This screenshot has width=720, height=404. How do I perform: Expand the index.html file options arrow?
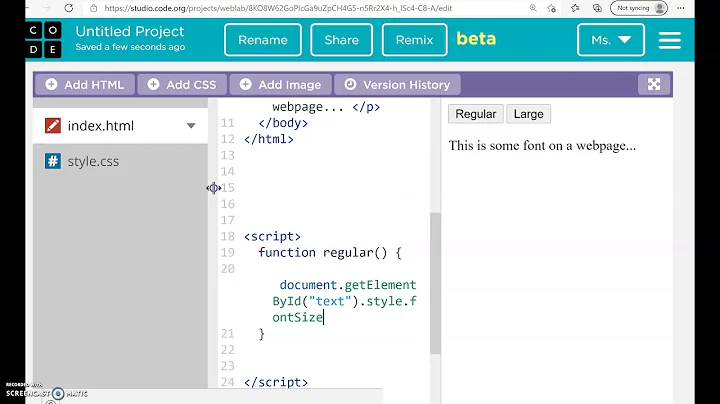[x=191, y=126]
